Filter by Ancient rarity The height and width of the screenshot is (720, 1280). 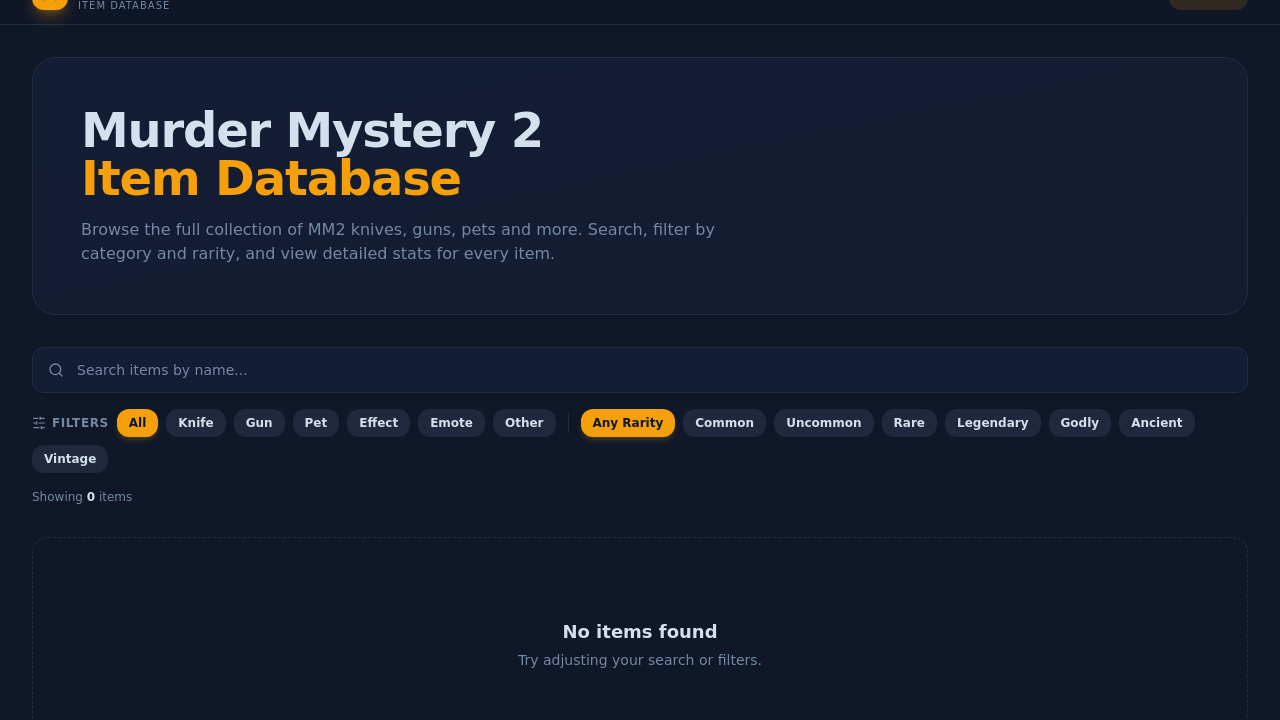pos(1157,423)
